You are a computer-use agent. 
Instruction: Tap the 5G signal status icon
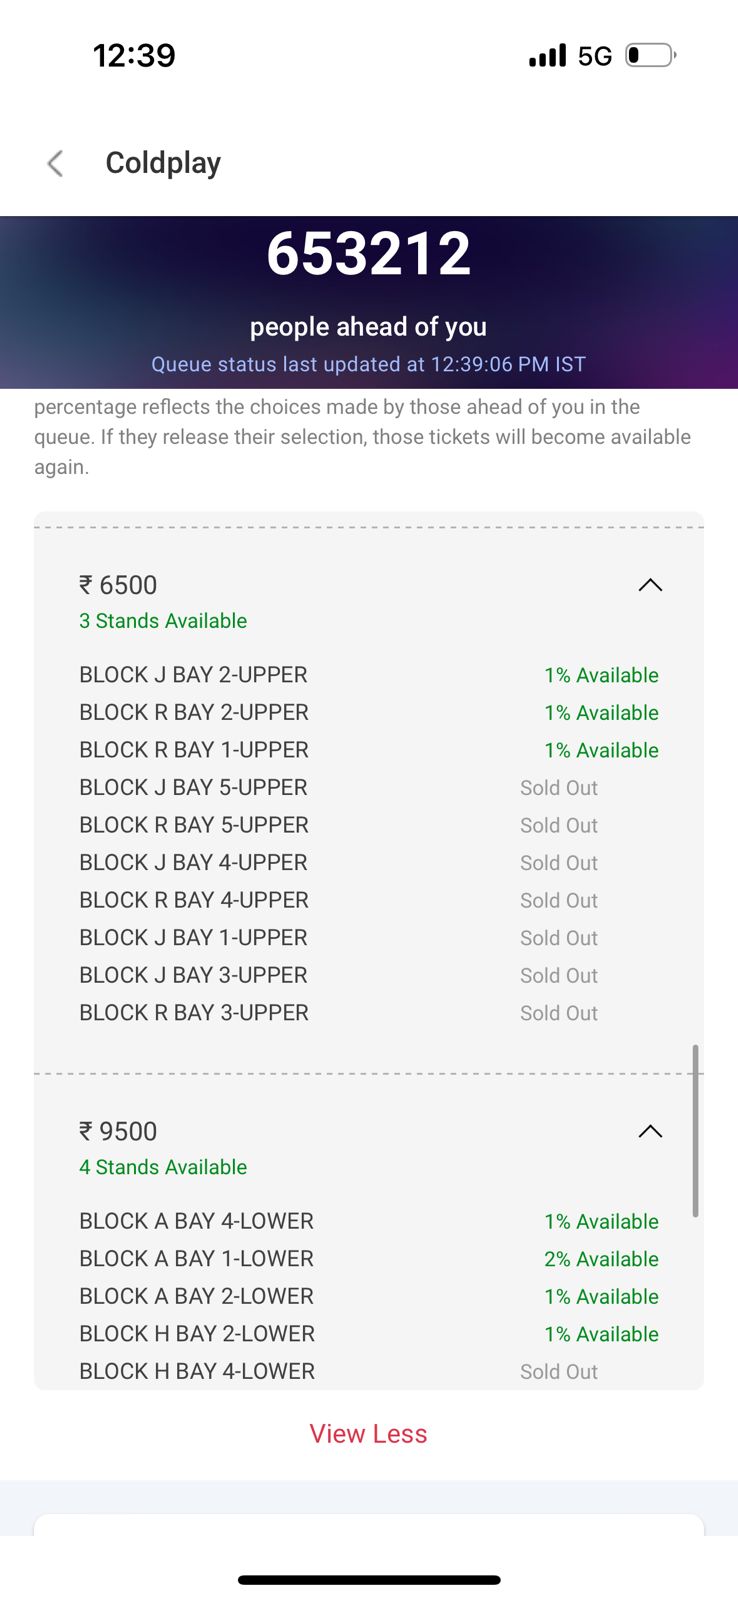tap(595, 56)
